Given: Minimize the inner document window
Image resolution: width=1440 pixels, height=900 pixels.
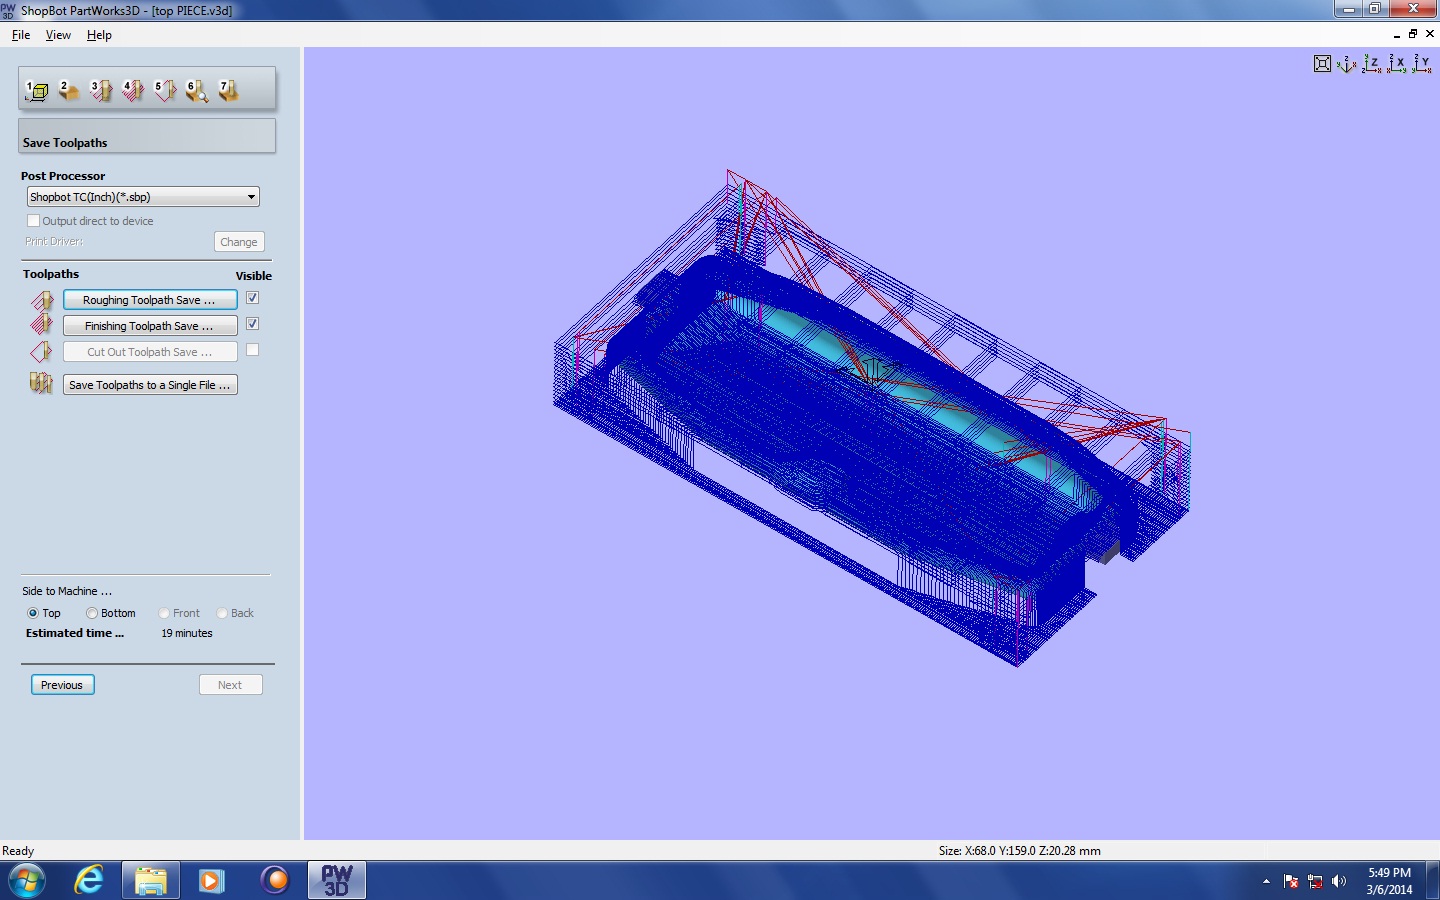Looking at the screenshot, I should point(1397,34).
